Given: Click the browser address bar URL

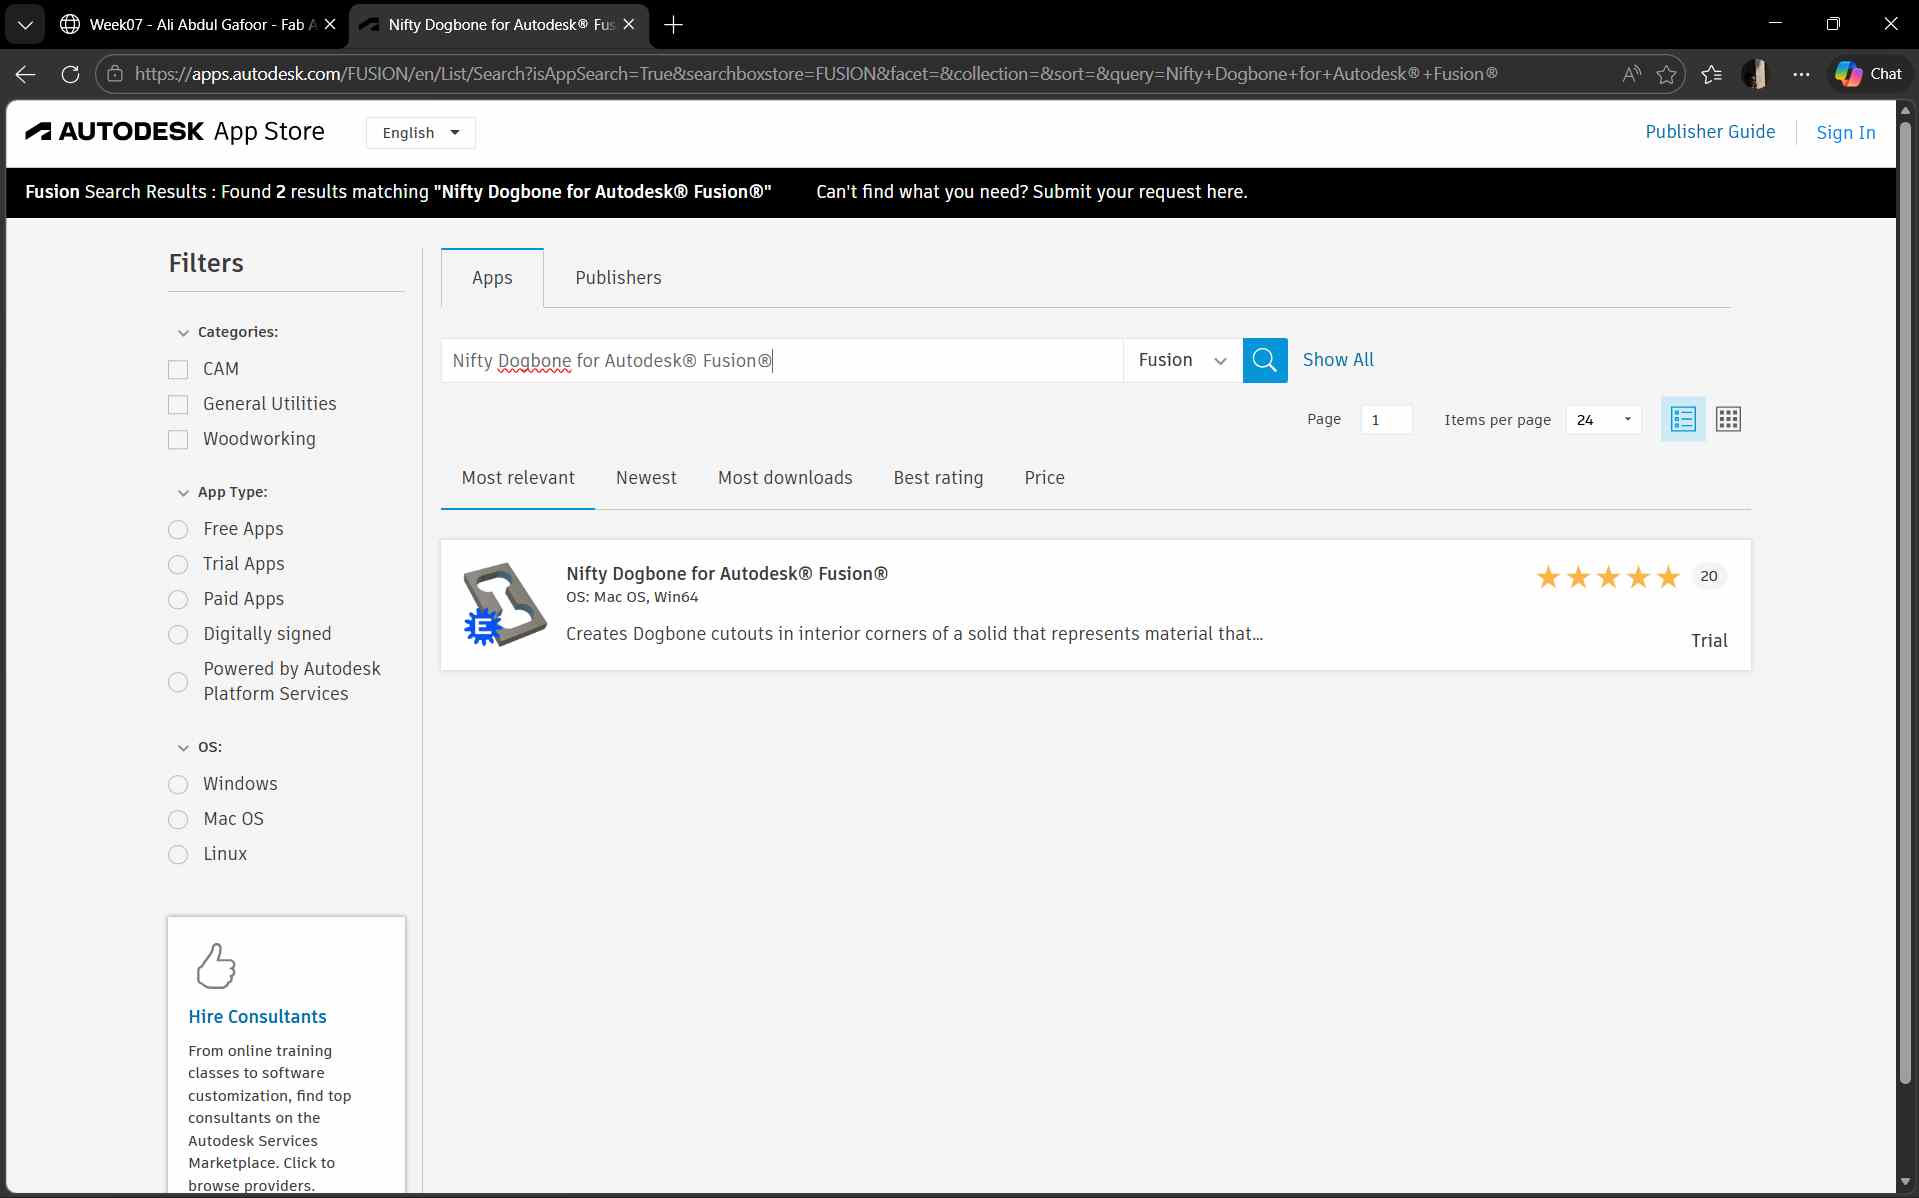Looking at the screenshot, I should (815, 74).
